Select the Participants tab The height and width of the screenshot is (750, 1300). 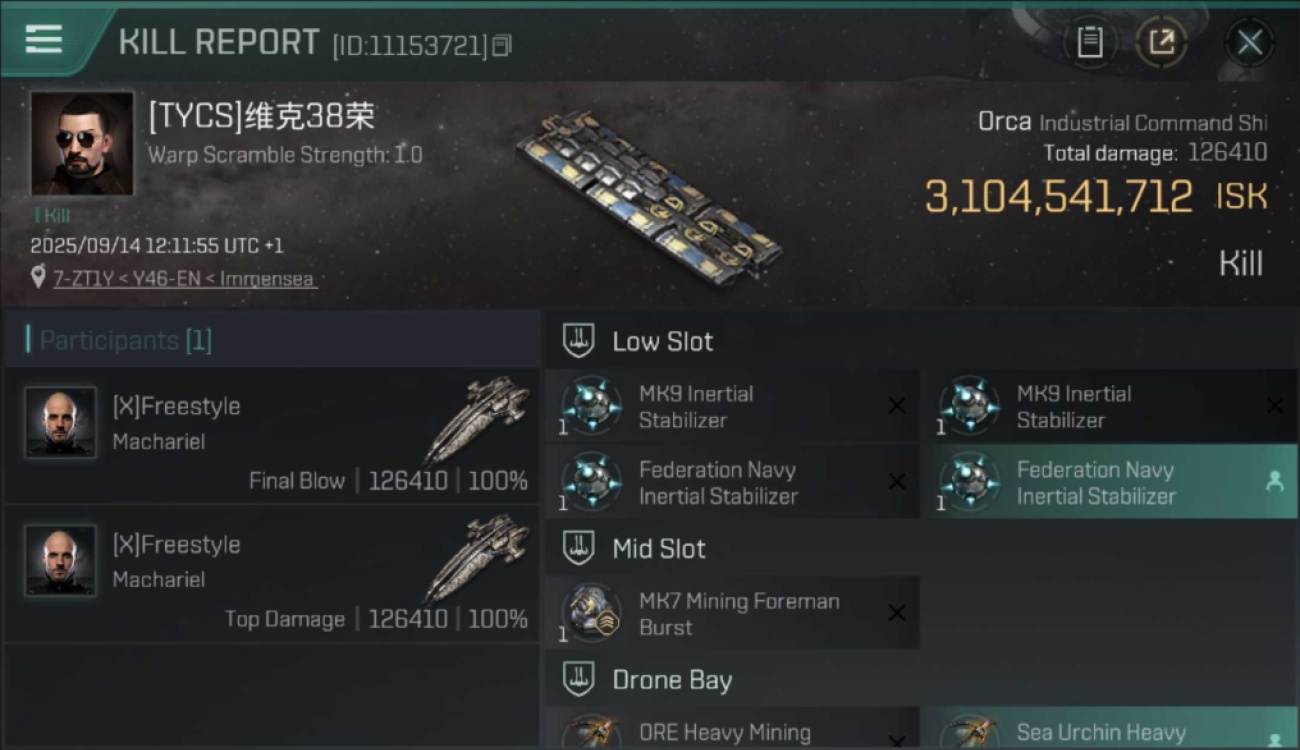(125, 340)
